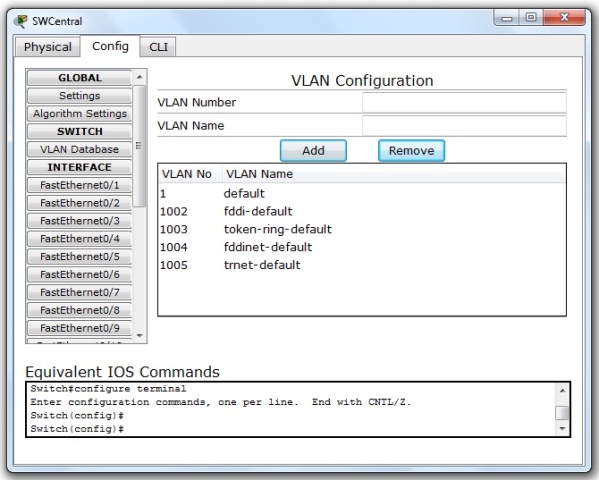The width and height of the screenshot is (599, 480).
Task: Select the token-ring-default VLAN row
Action: (362, 229)
